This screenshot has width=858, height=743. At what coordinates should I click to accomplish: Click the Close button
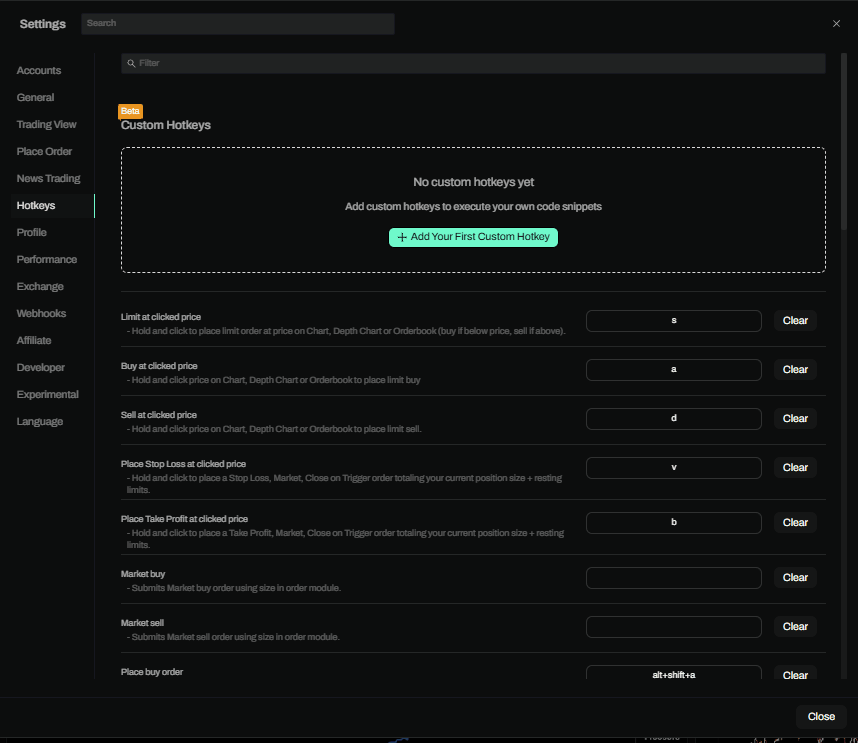[821, 716]
